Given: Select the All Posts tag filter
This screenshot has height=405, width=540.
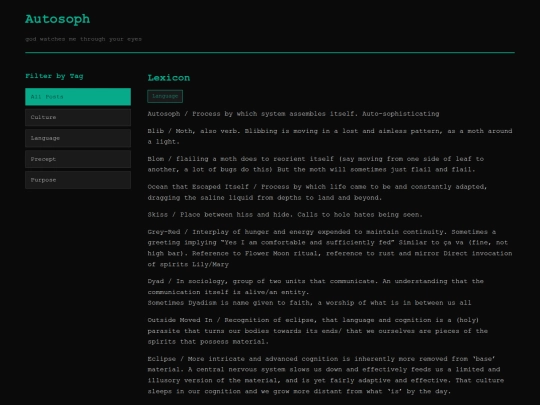Looking at the screenshot, I should click(78, 97).
